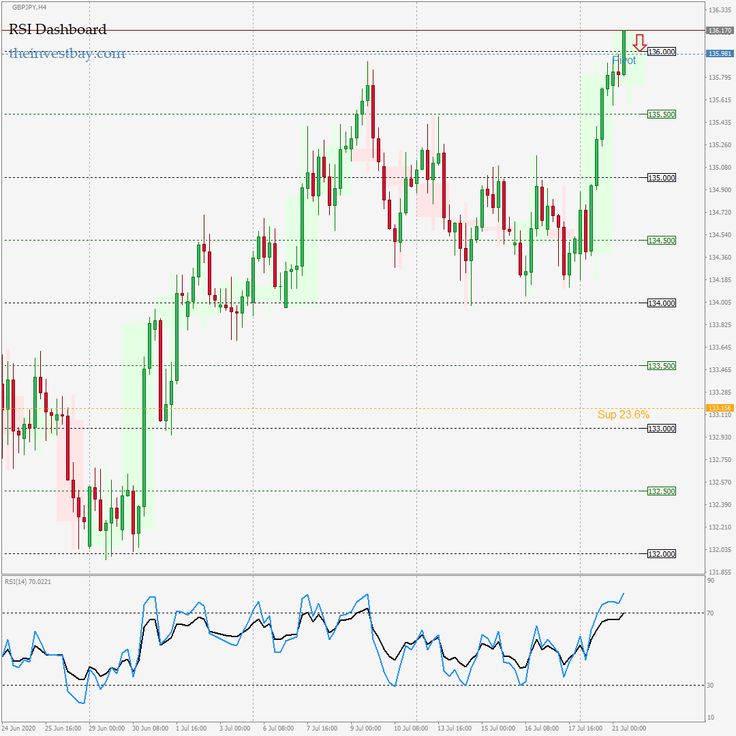Click the 7 Jul 16:00 time label
The height and width of the screenshot is (736, 736).
[322, 728]
